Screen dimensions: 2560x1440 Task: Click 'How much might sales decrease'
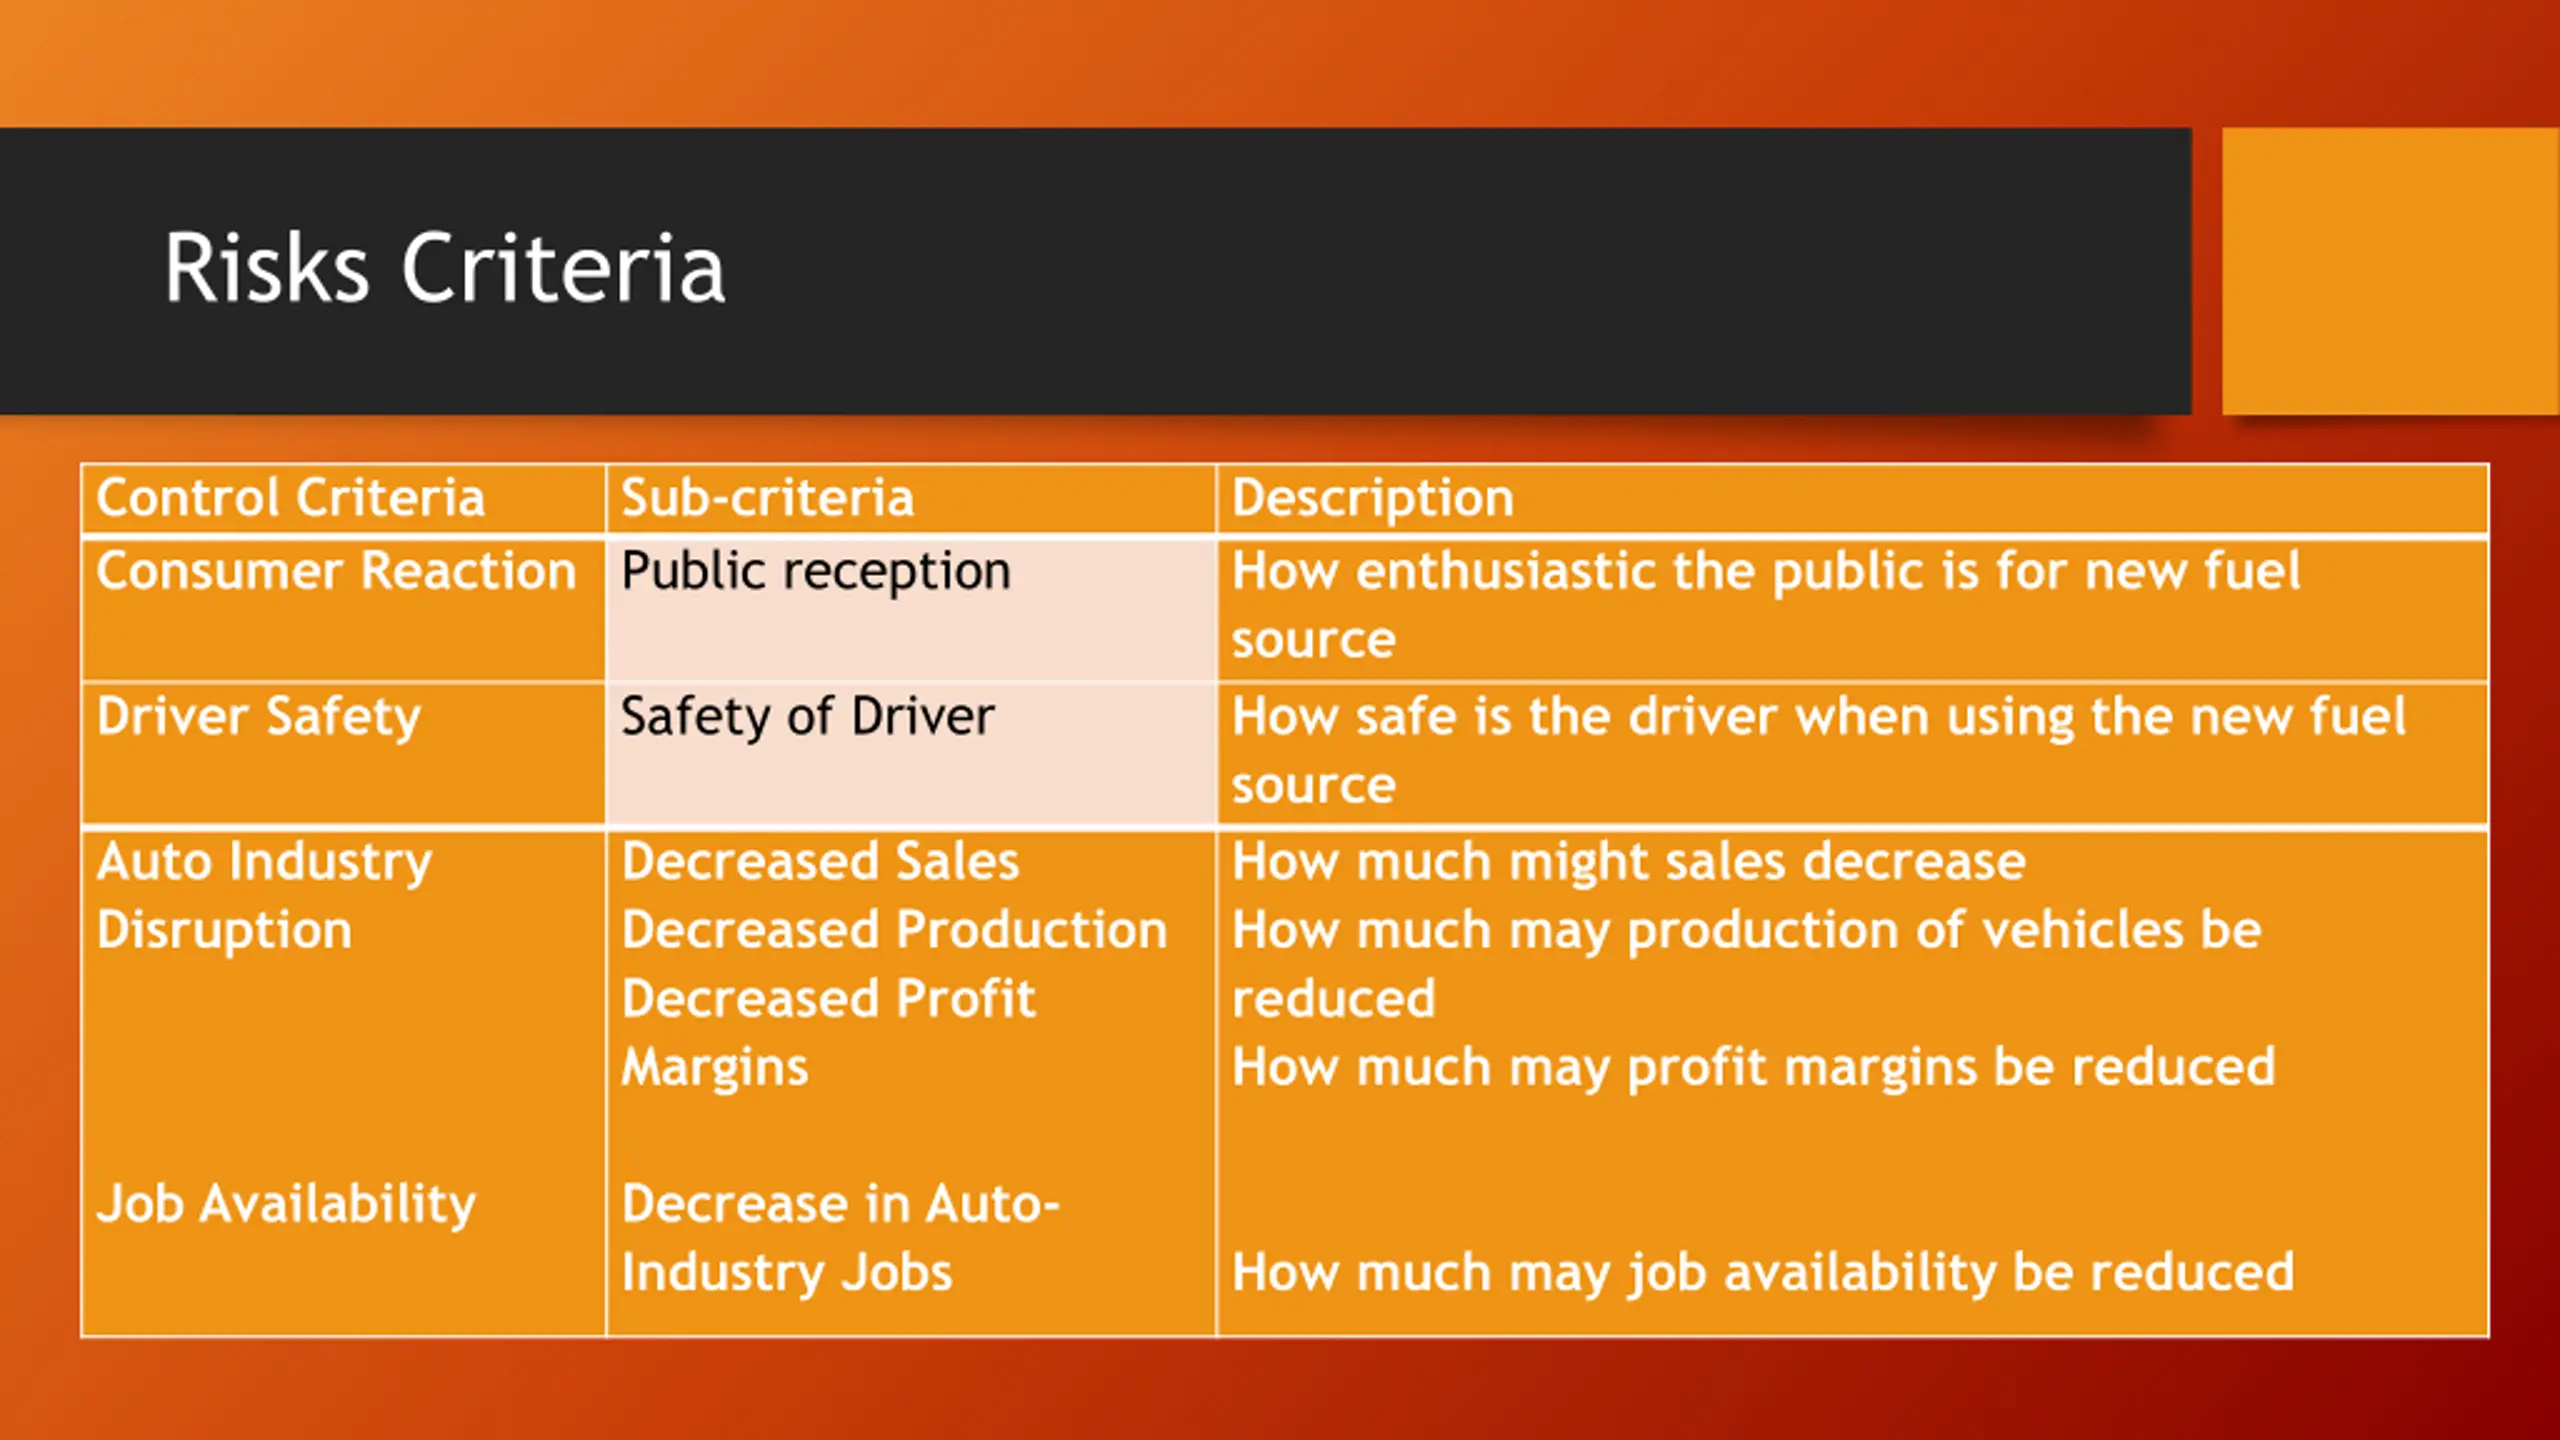click(1628, 862)
